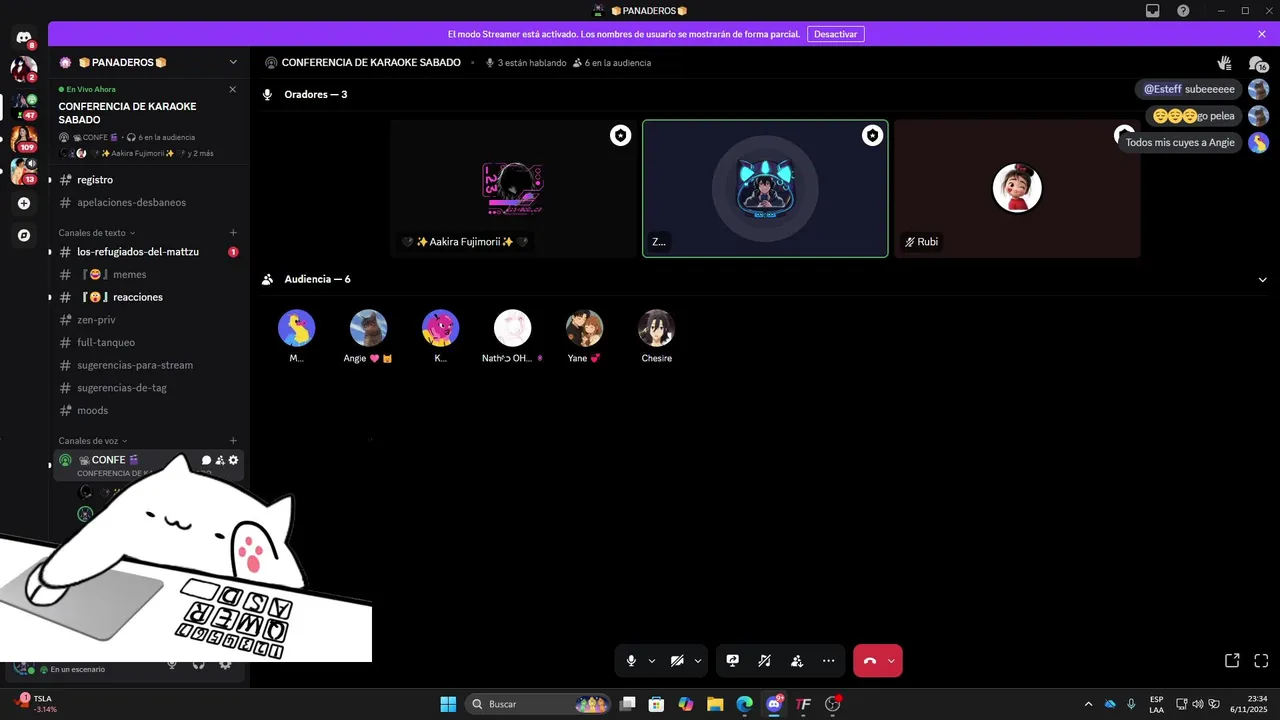Open the Windows Start menu
This screenshot has height=720, width=1280.
tap(448, 704)
